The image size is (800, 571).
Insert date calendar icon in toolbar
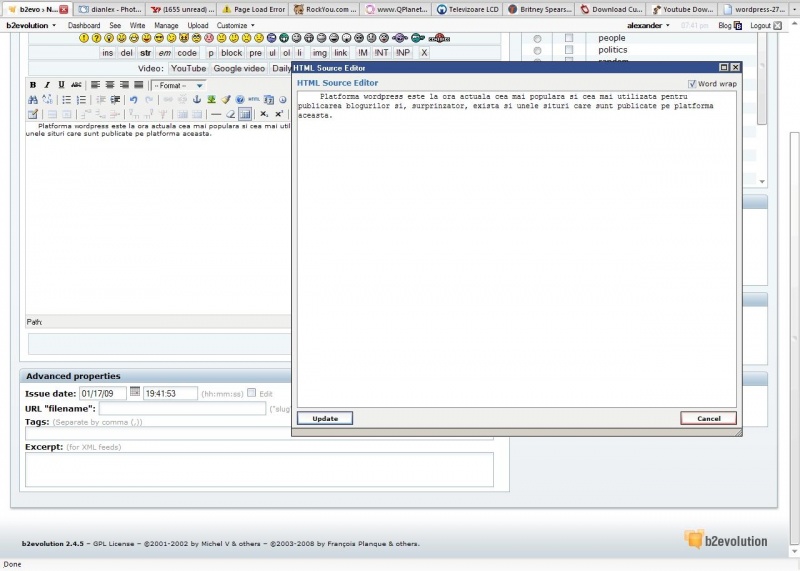[x=269, y=100]
